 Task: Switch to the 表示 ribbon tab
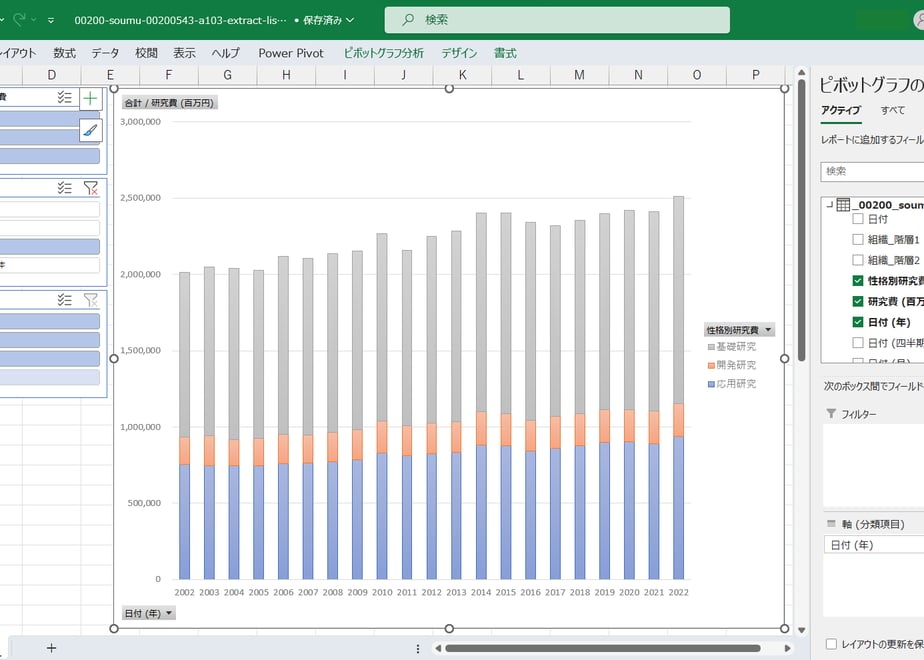point(184,53)
